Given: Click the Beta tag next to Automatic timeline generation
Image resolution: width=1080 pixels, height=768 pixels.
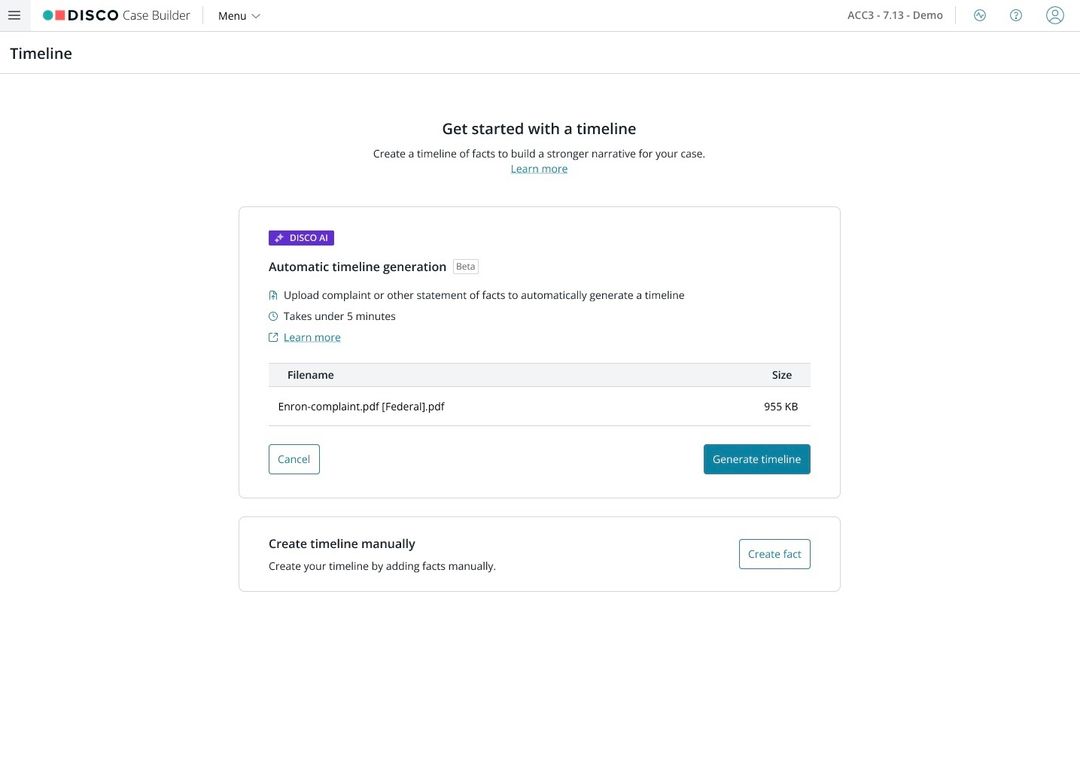Looking at the screenshot, I should [465, 264].
